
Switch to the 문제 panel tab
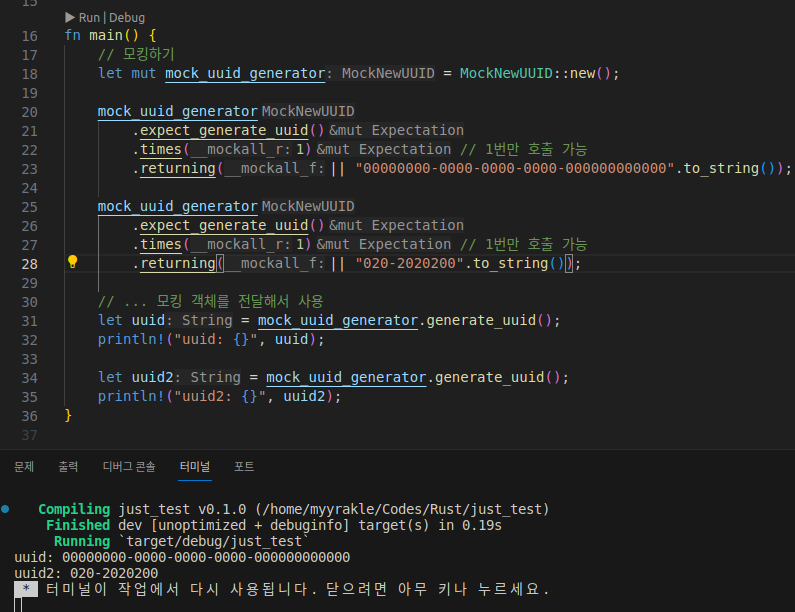click(24, 466)
